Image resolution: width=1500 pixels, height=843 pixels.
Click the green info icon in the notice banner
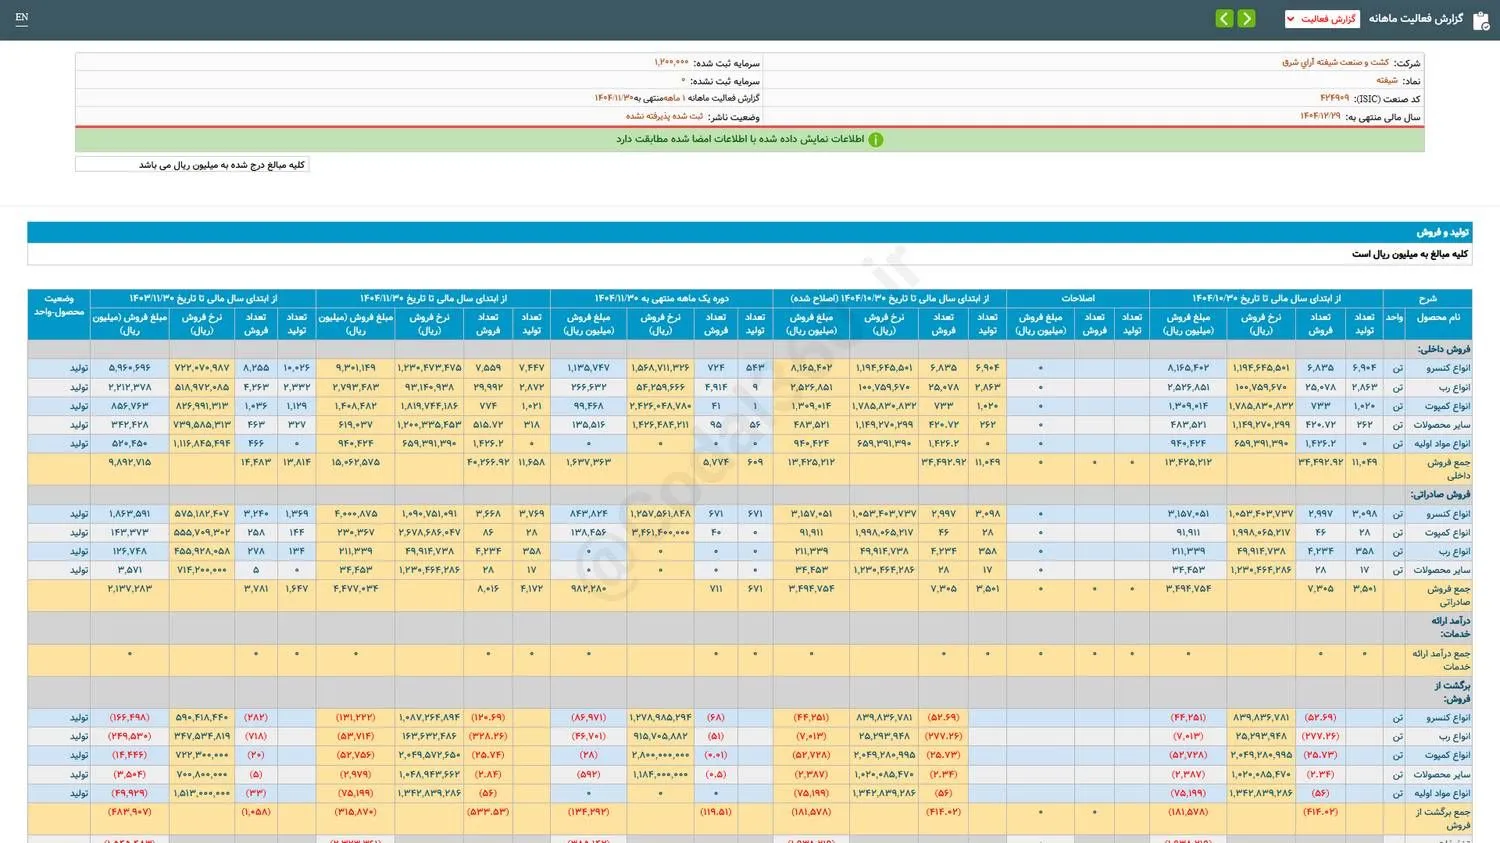pyautogui.click(x=876, y=140)
